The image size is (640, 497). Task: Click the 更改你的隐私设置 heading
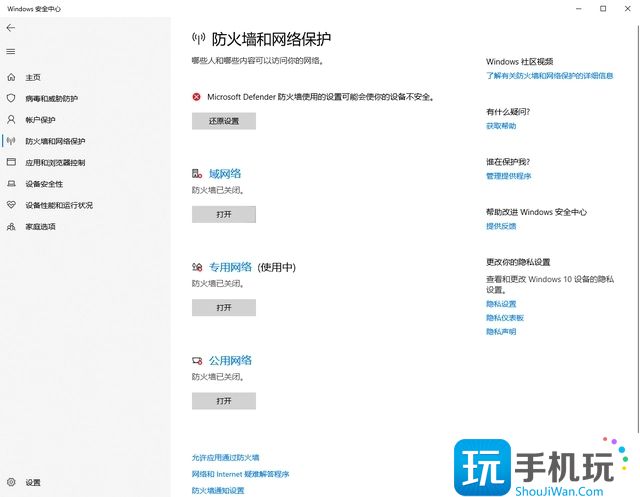[x=518, y=262]
